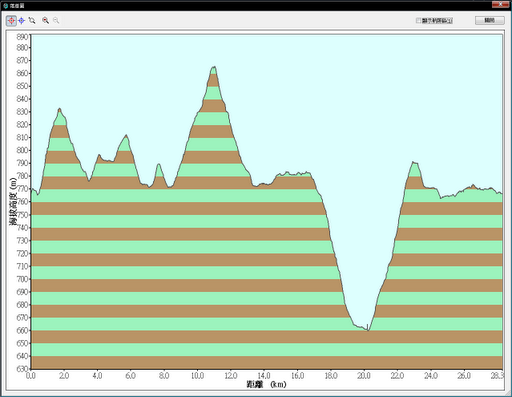Click the 770 label on the elevation axis
This screenshot has height=397, width=512.
[x=22, y=189]
